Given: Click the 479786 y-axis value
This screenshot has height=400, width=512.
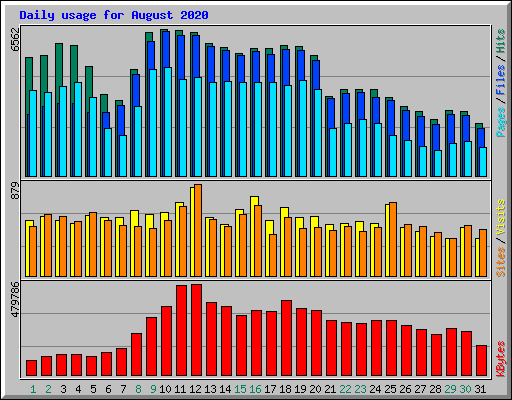Looking at the screenshot, I should pyautogui.click(x=15, y=299).
